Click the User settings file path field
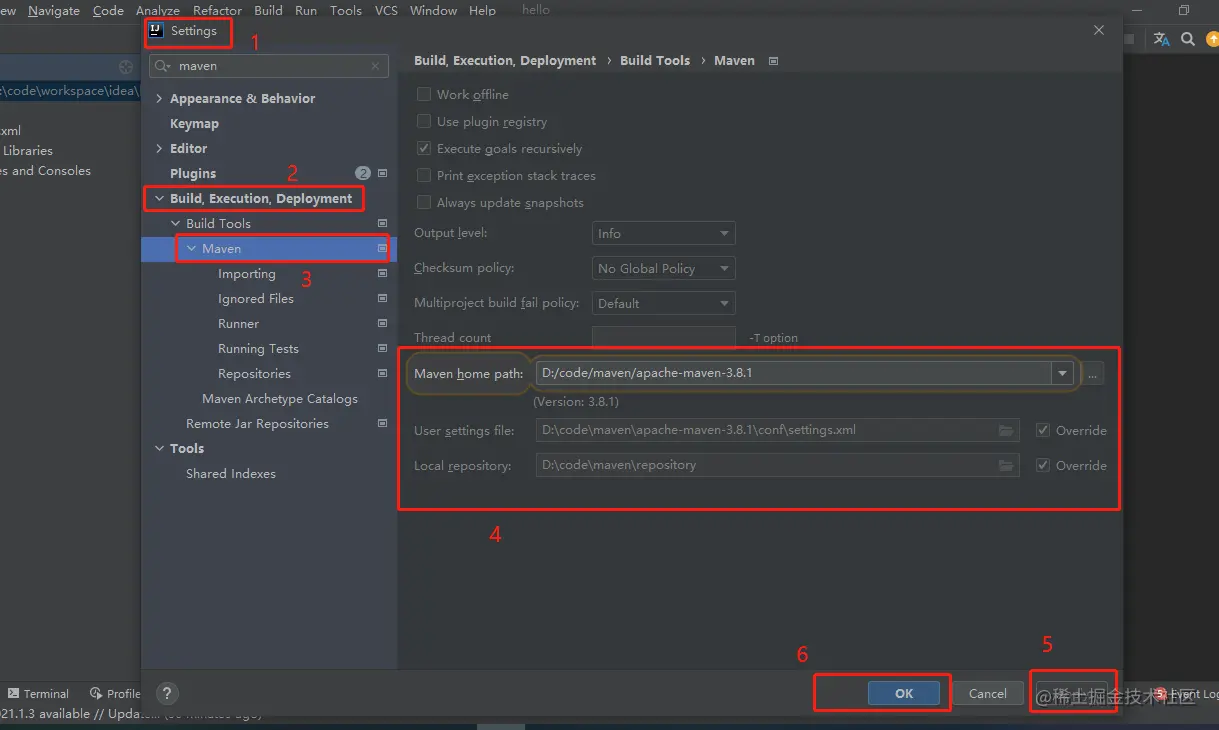The image size is (1219, 730). pos(778,430)
